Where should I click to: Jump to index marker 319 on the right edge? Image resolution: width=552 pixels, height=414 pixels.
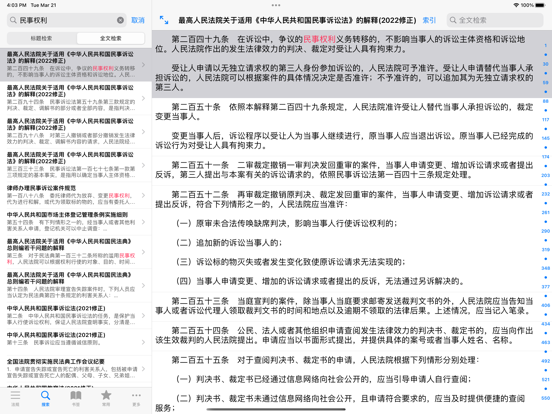[546, 250]
